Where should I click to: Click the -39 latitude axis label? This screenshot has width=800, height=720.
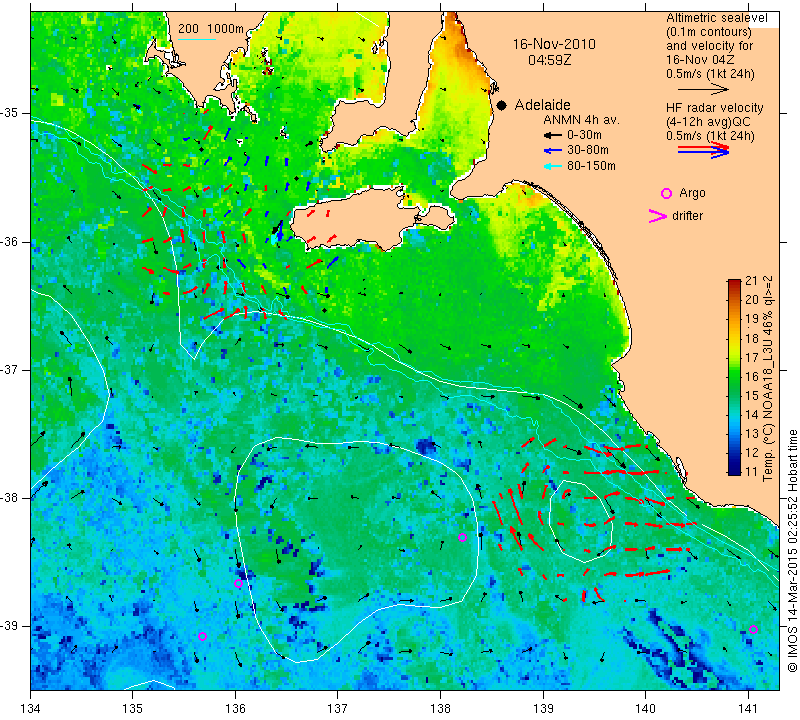point(10,626)
